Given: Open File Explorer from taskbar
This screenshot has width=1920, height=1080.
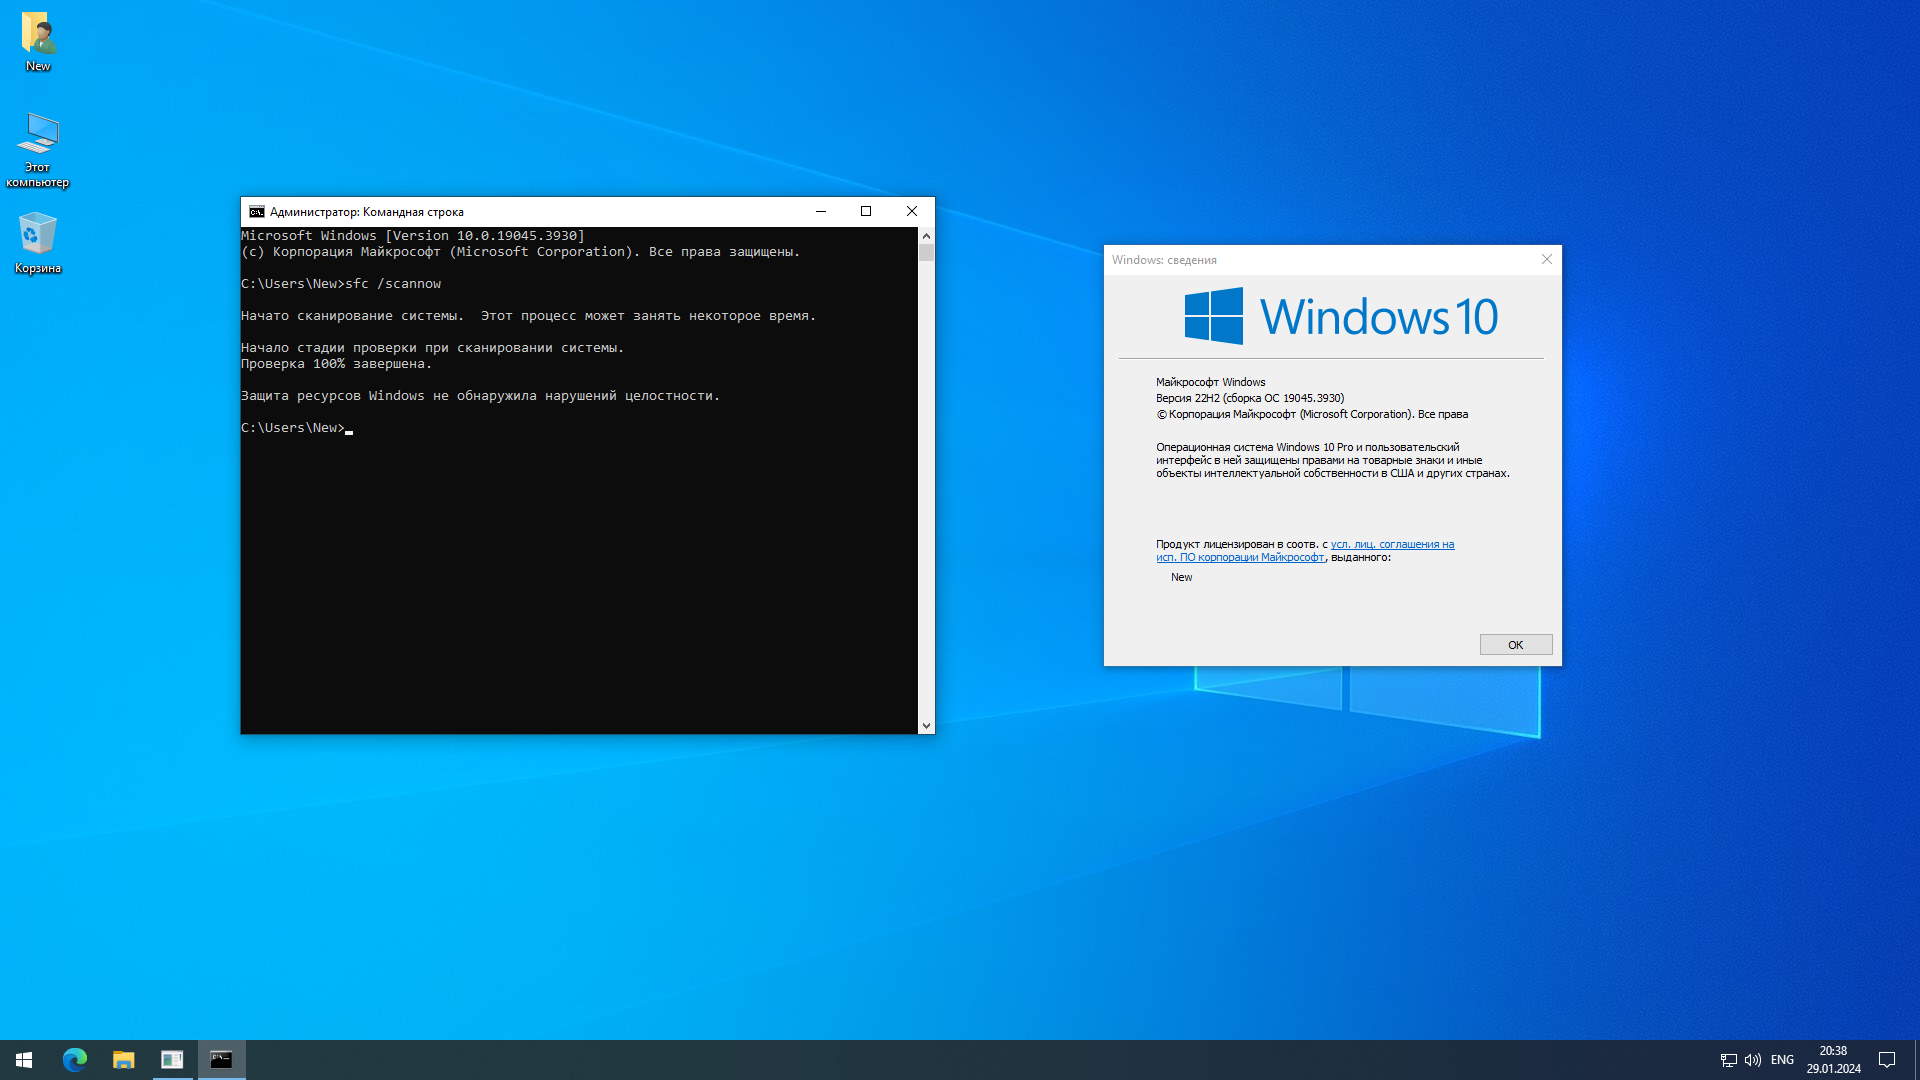Looking at the screenshot, I should click(x=123, y=1060).
